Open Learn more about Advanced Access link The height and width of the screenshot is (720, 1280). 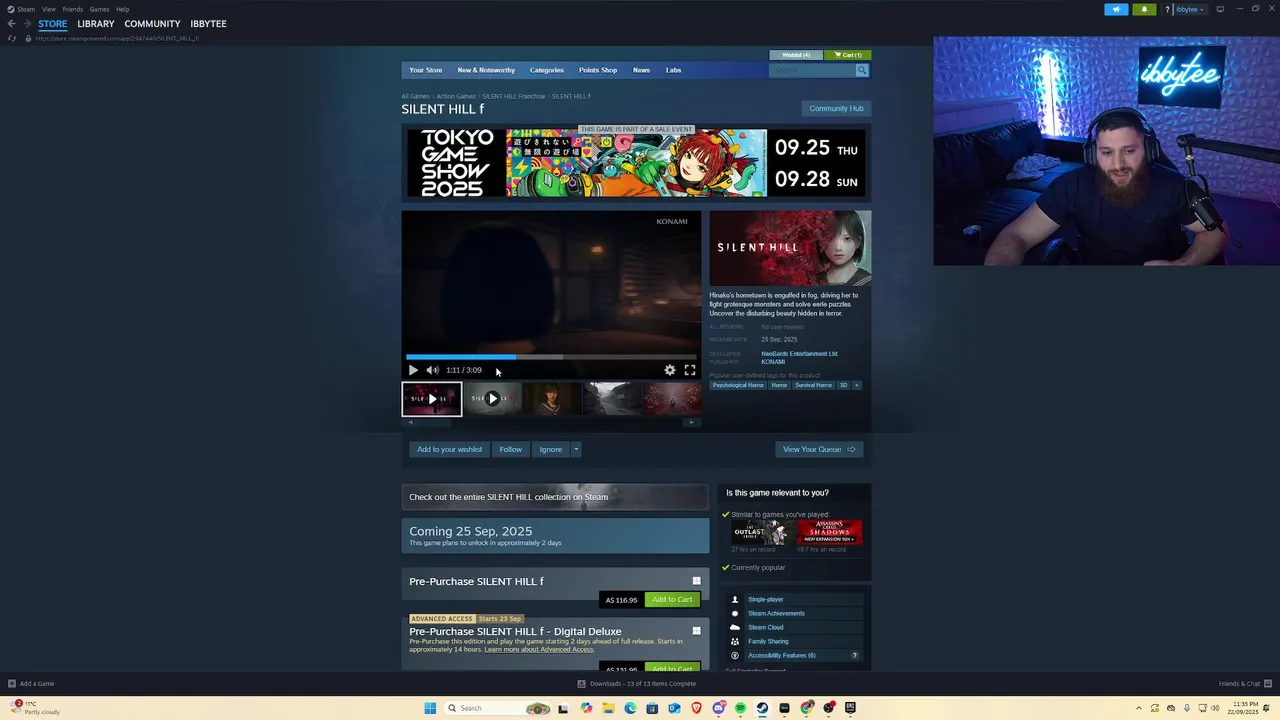coord(539,650)
